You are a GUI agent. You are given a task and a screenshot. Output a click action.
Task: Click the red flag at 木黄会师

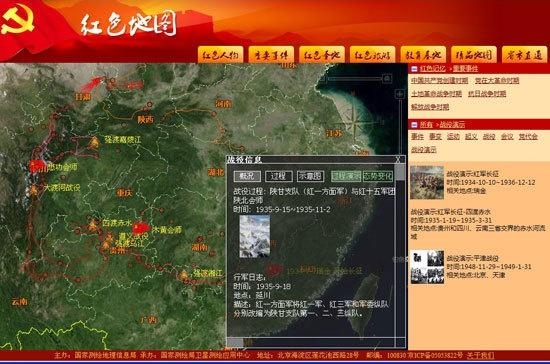click(x=141, y=228)
